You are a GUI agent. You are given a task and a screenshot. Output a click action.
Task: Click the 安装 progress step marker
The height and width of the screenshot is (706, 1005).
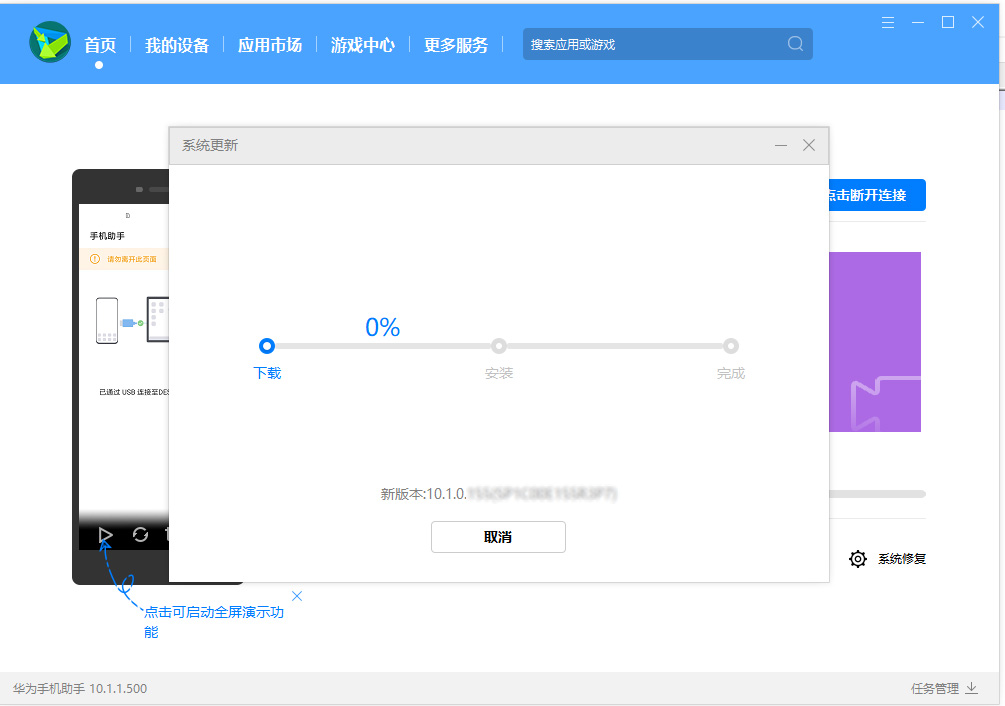click(499, 346)
